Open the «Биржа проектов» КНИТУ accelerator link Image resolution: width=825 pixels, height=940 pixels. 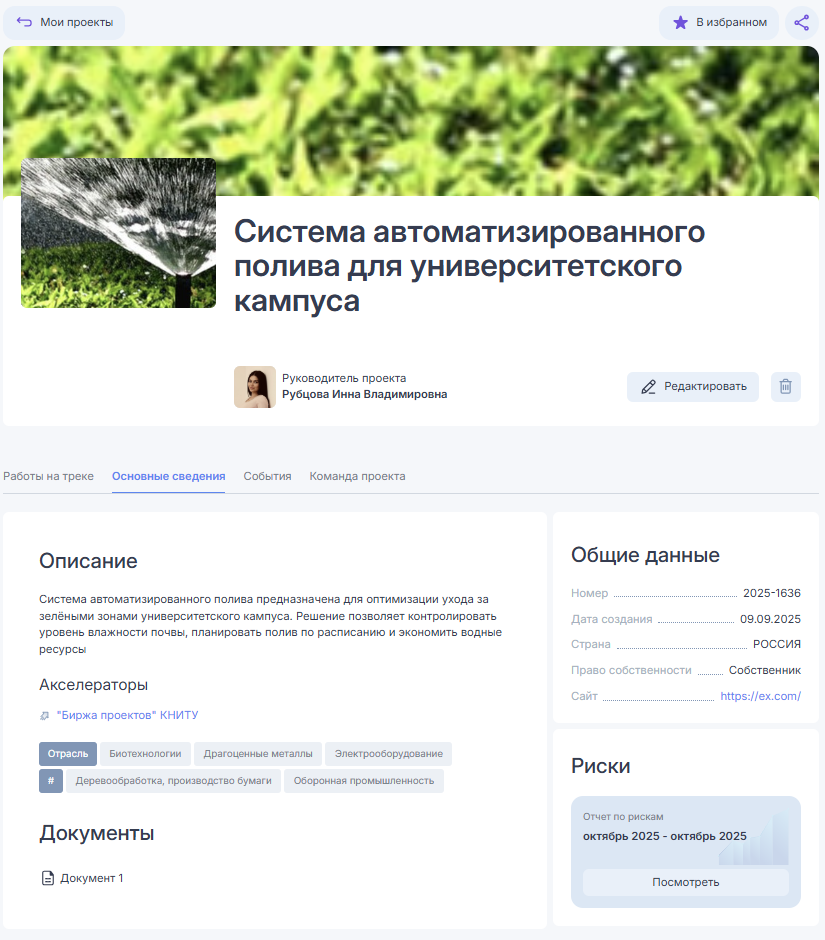127,715
